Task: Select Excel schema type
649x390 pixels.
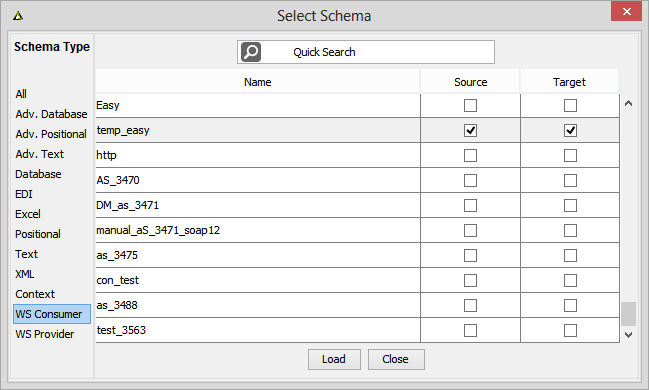Action: (x=28, y=214)
